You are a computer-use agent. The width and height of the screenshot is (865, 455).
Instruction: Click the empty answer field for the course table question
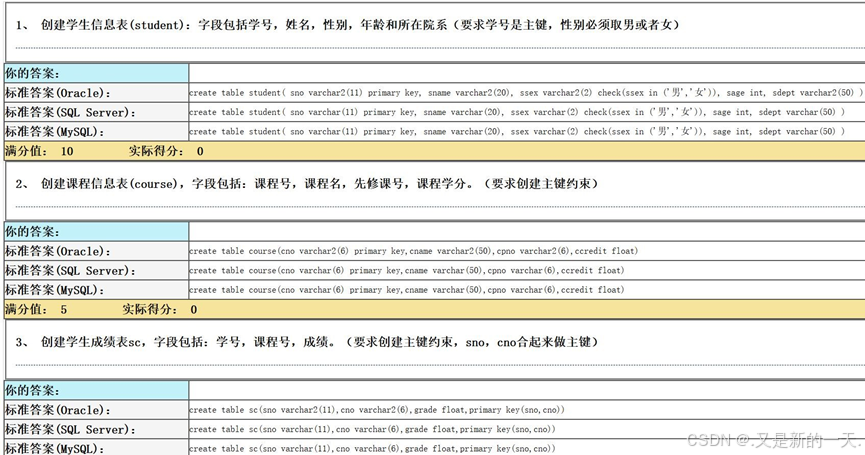tap(525, 231)
